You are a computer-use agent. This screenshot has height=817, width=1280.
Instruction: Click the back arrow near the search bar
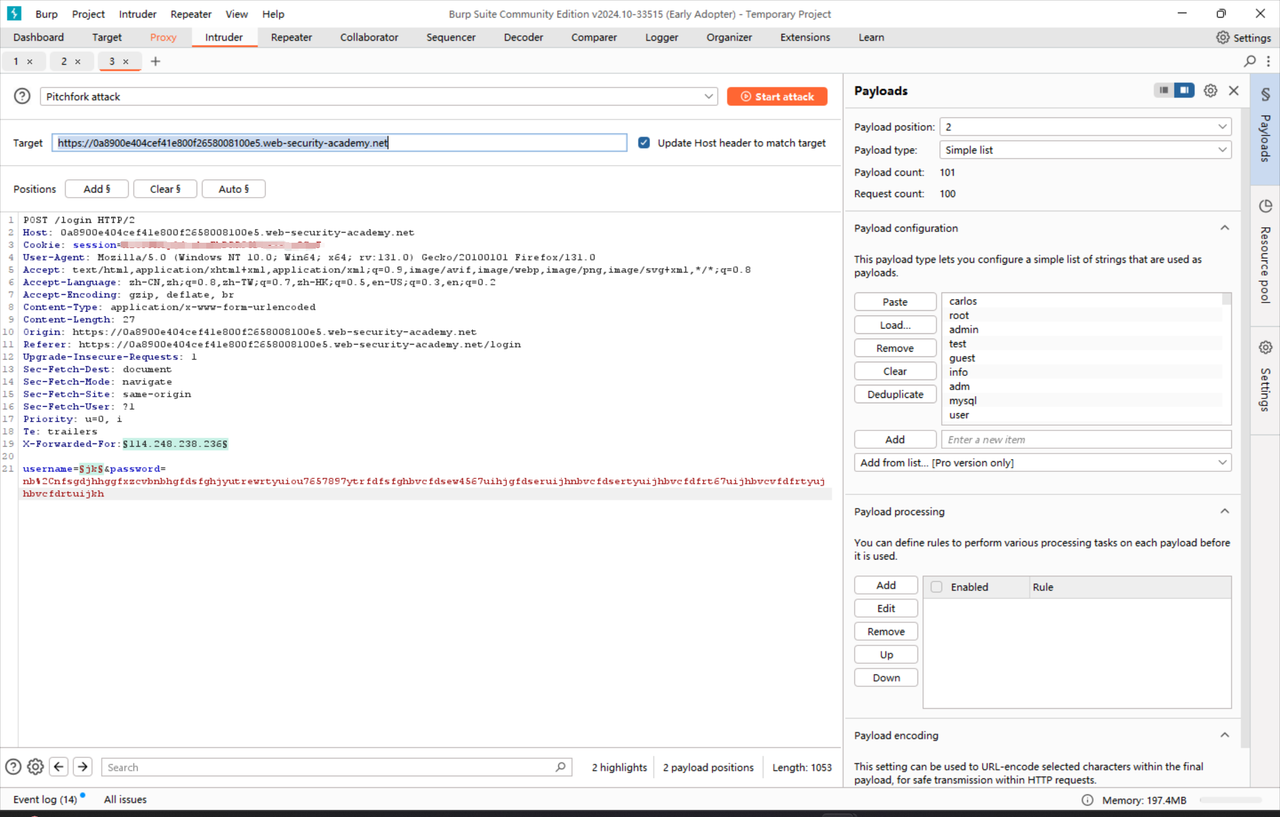tap(59, 766)
